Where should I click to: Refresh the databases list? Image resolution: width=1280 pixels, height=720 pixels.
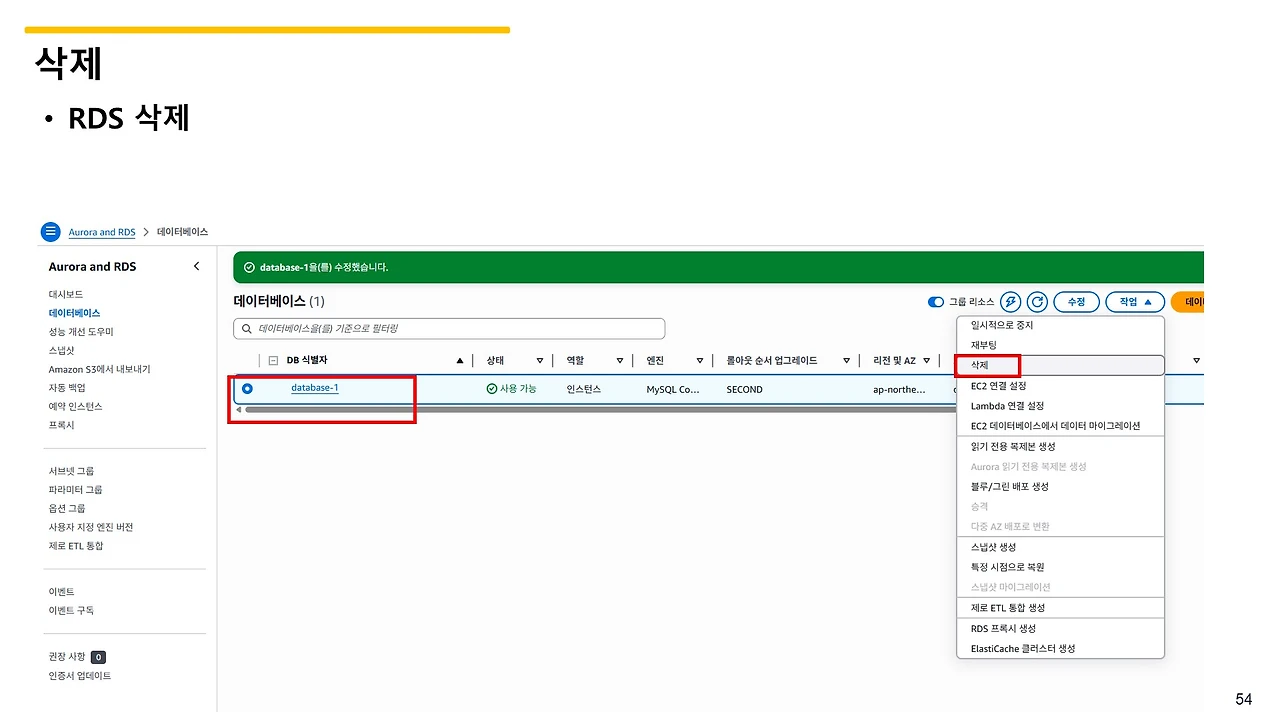tap(1037, 302)
